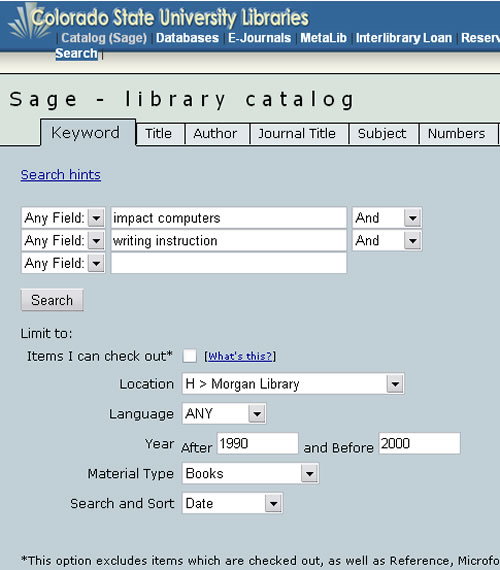Open Any Field dropdown beside 'writing instruction'
This screenshot has width=500, height=570.
pyautogui.click(x=63, y=241)
